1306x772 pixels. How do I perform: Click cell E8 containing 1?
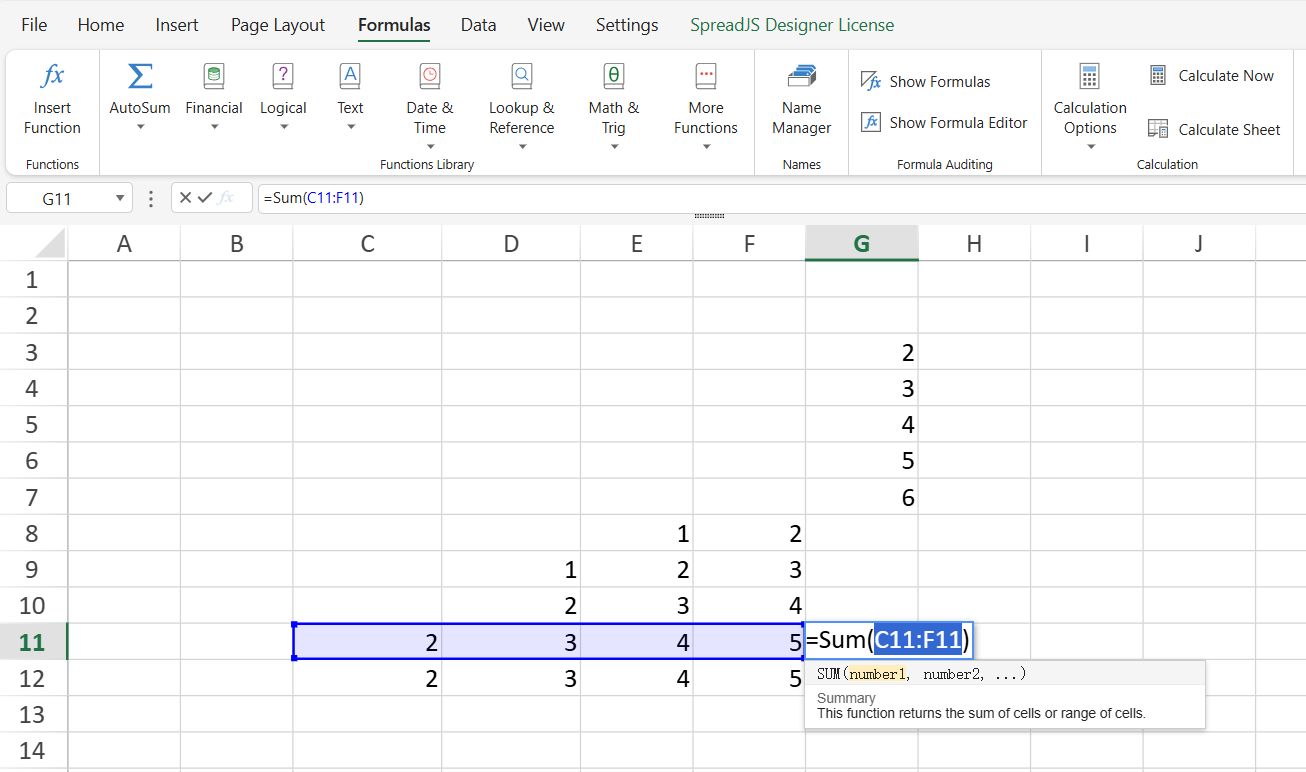[636, 533]
